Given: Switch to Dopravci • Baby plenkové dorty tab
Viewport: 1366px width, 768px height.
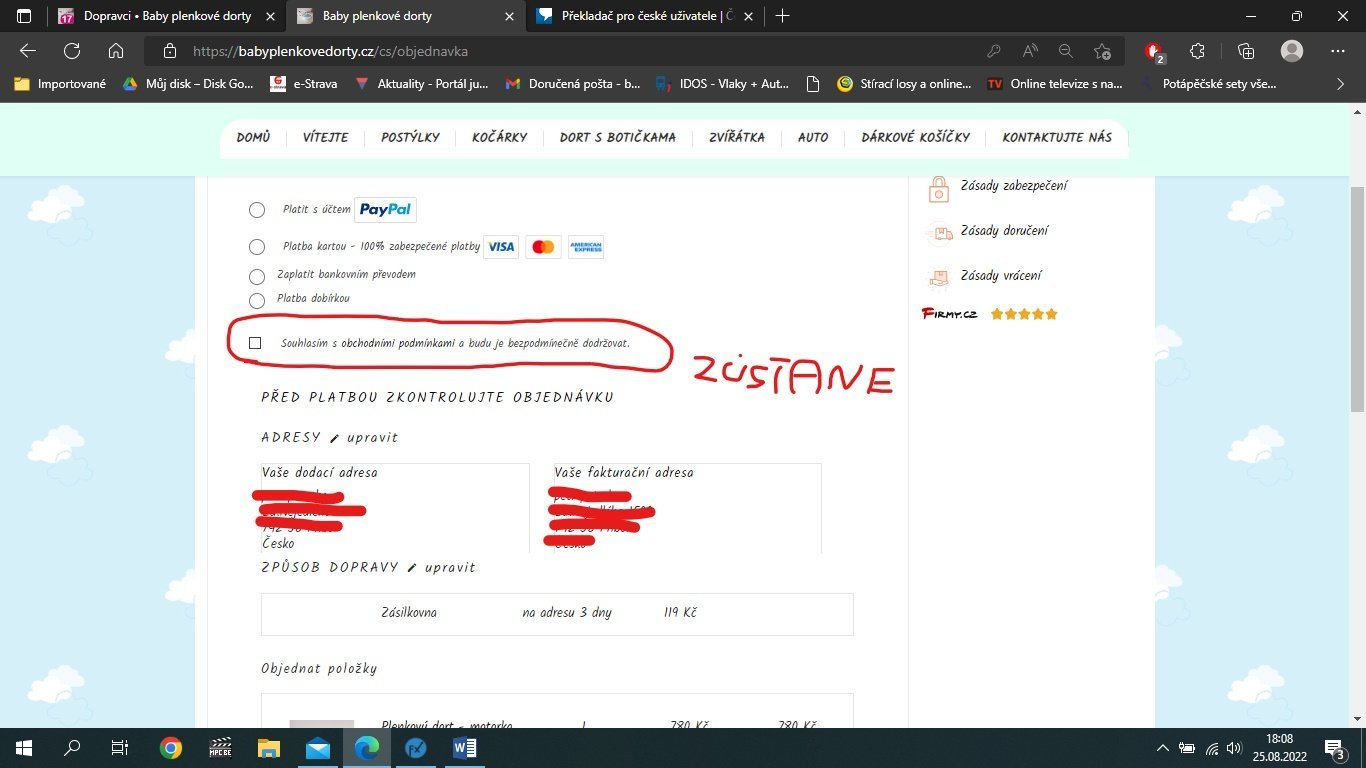Looking at the screenshot, I should [166, 16].
